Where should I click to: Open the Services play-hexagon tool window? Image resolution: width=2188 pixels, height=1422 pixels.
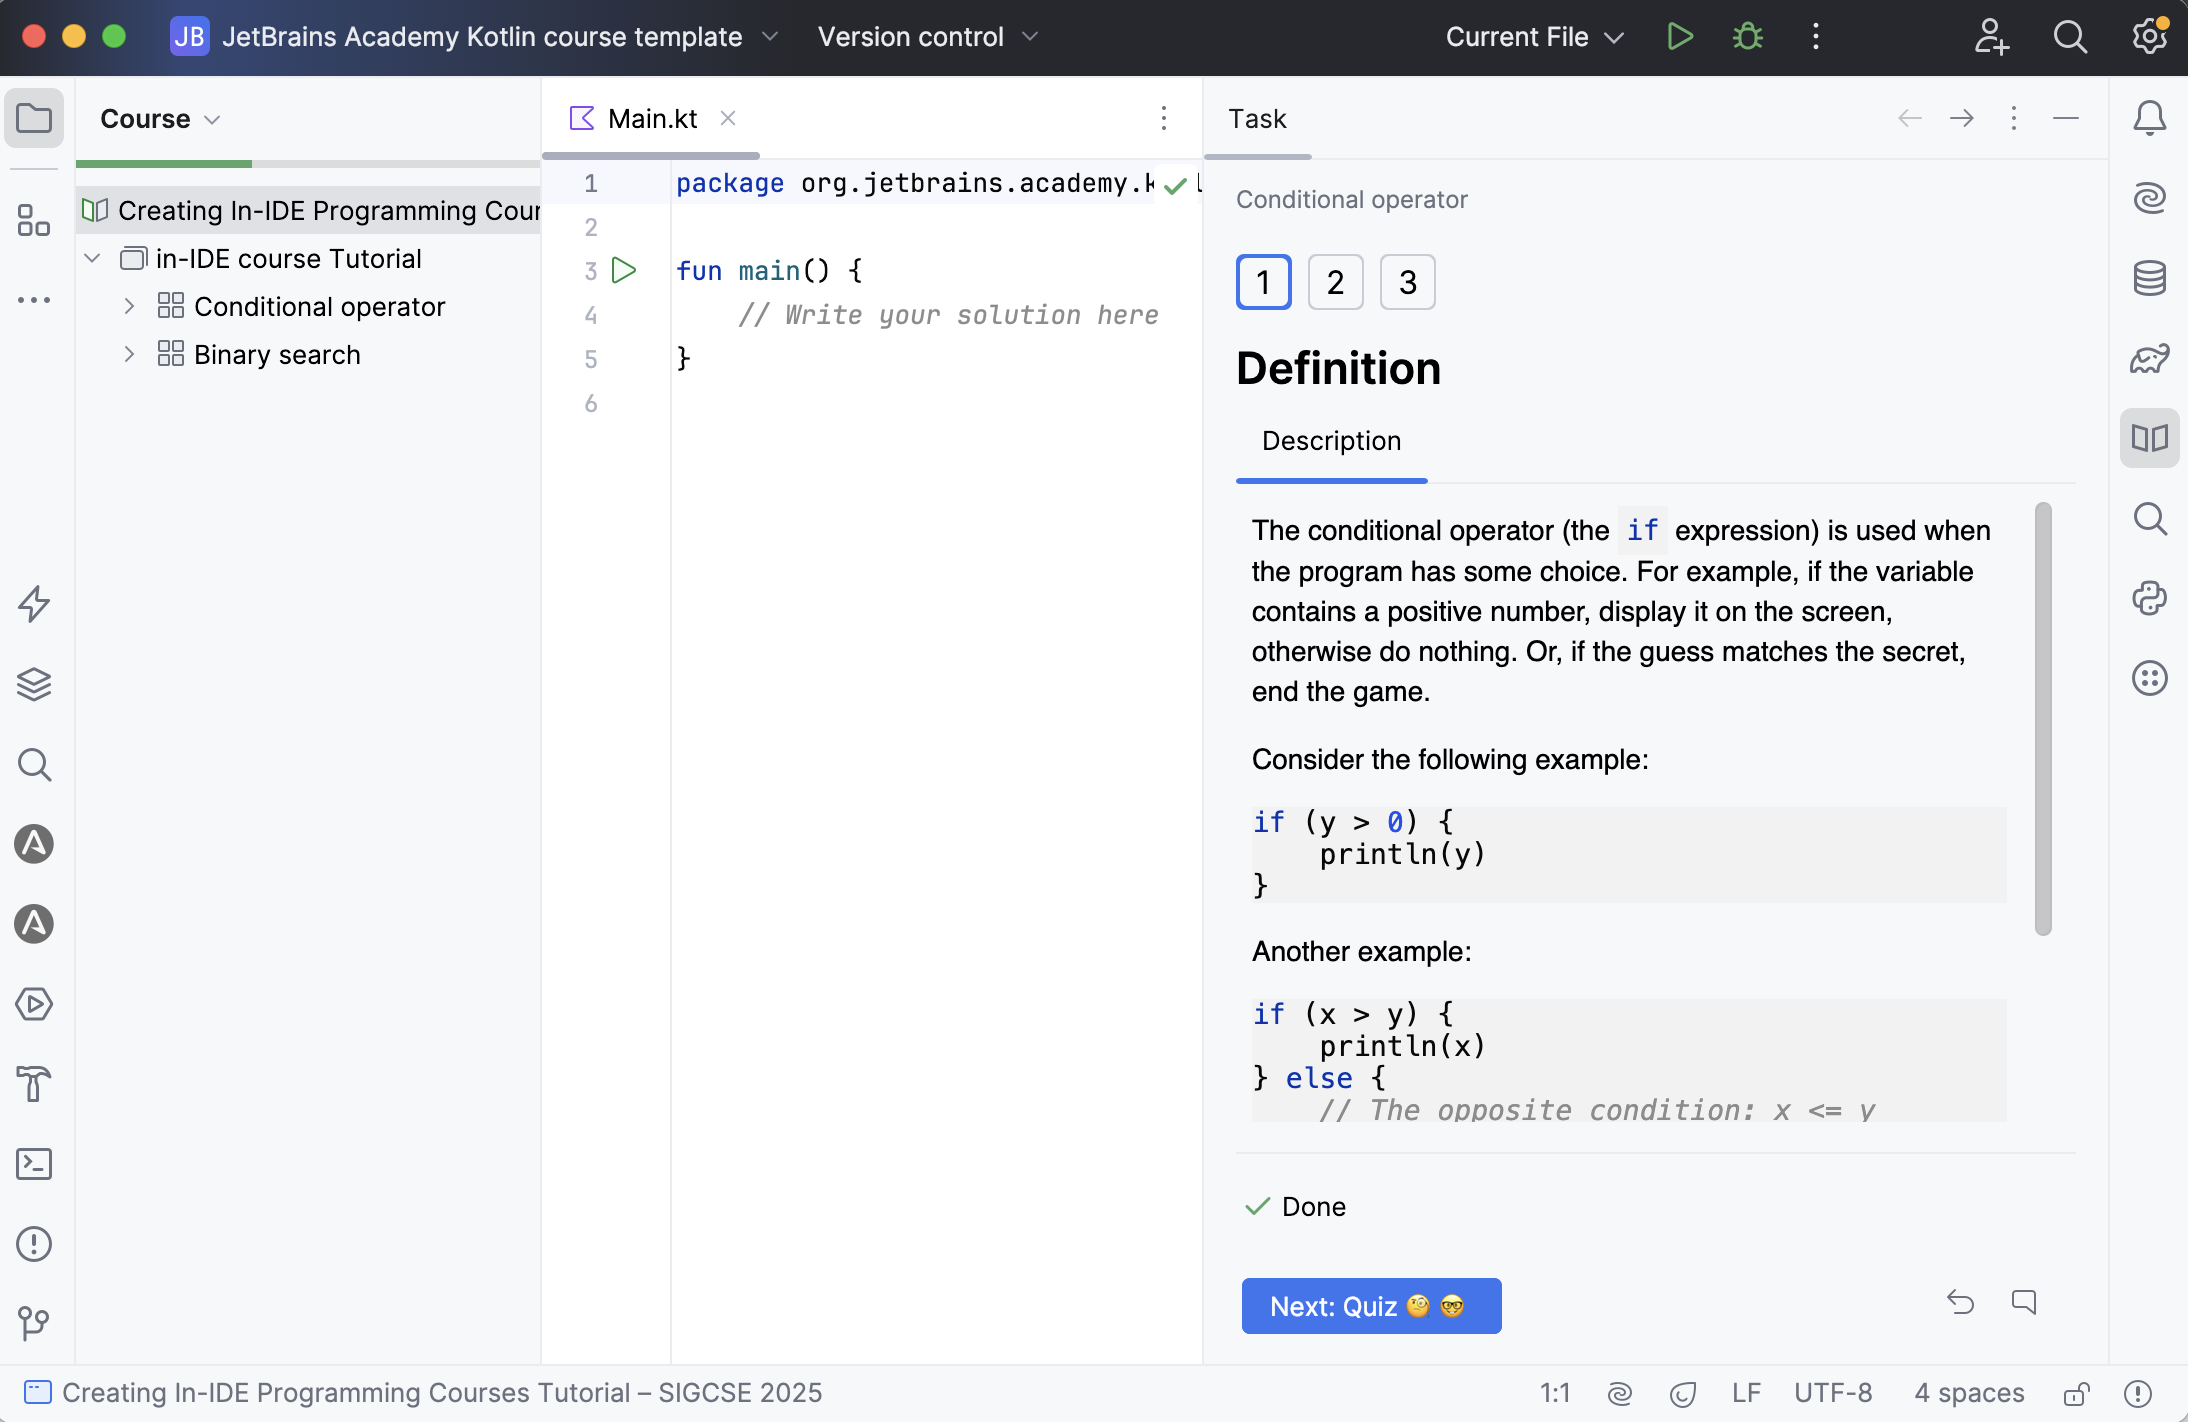34,1004
